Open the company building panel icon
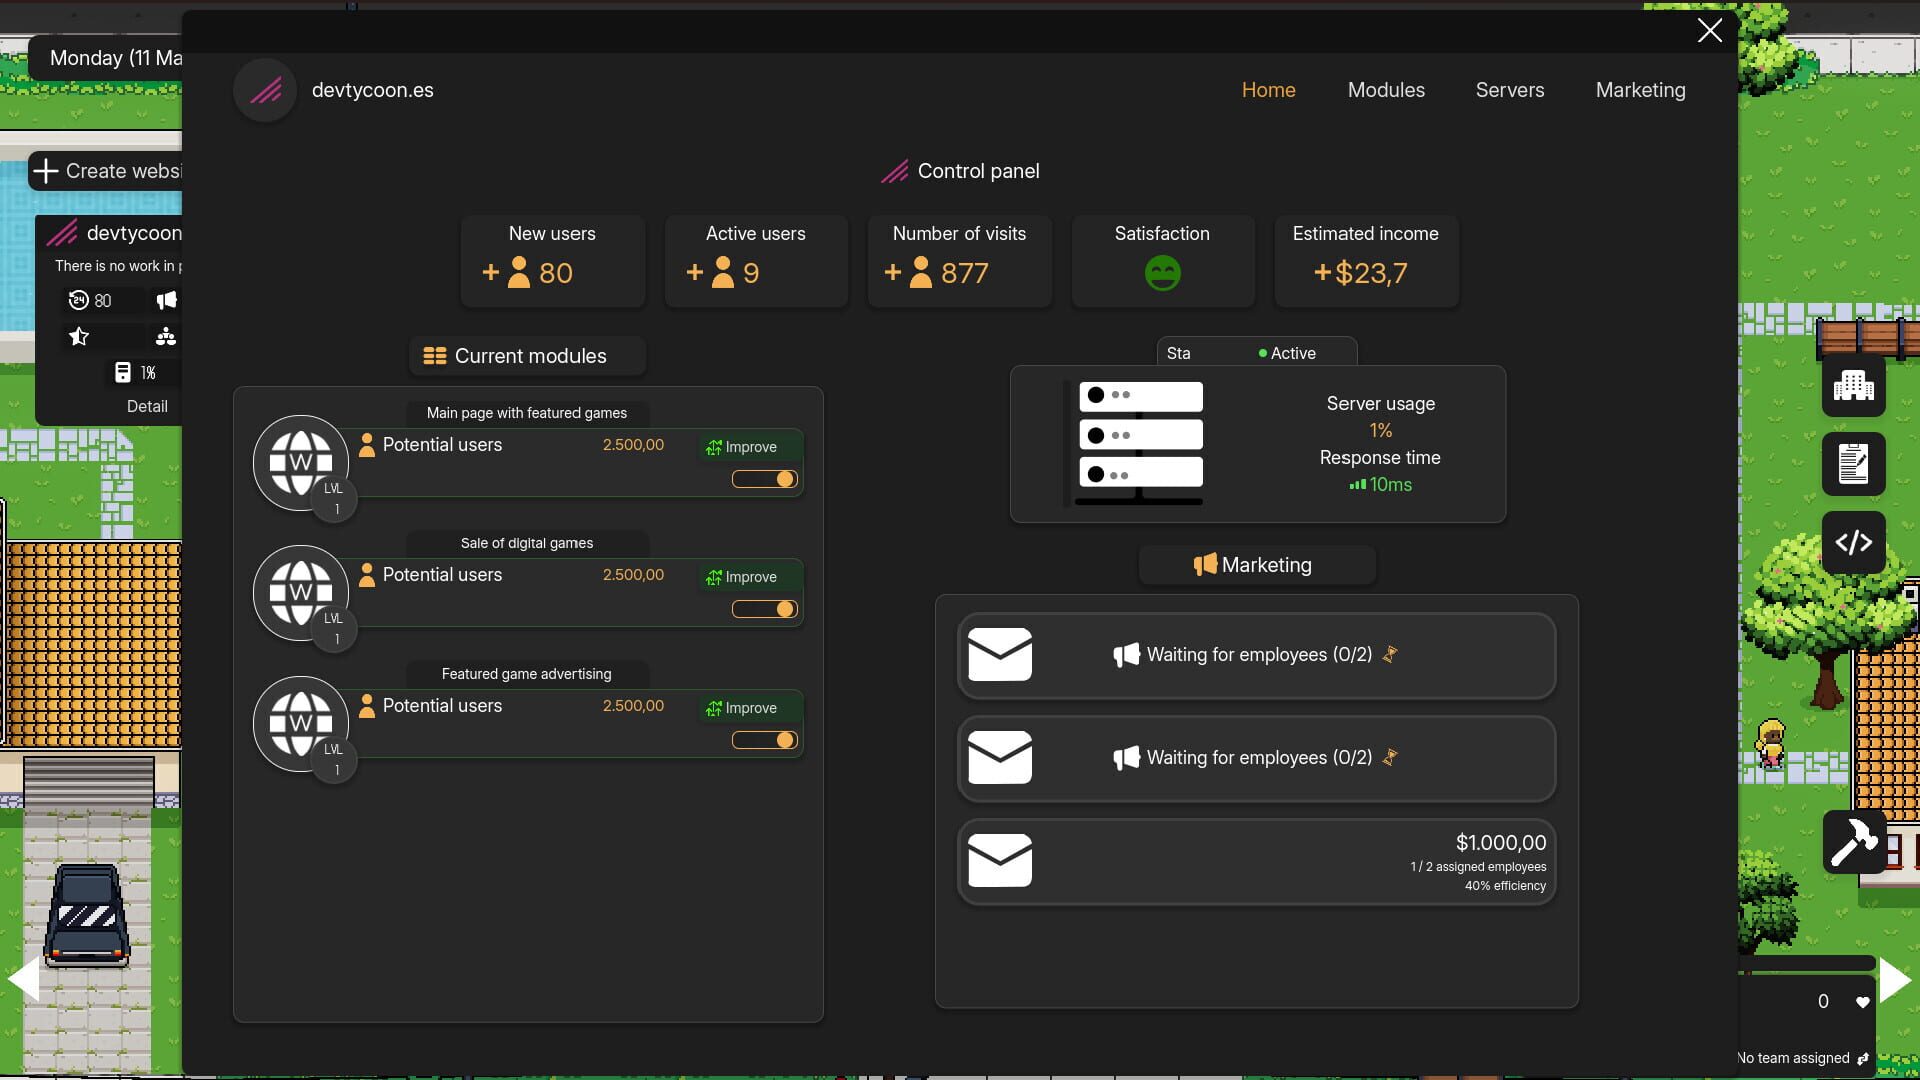Screen dimensions: 1920x1080 point(1854,387)
